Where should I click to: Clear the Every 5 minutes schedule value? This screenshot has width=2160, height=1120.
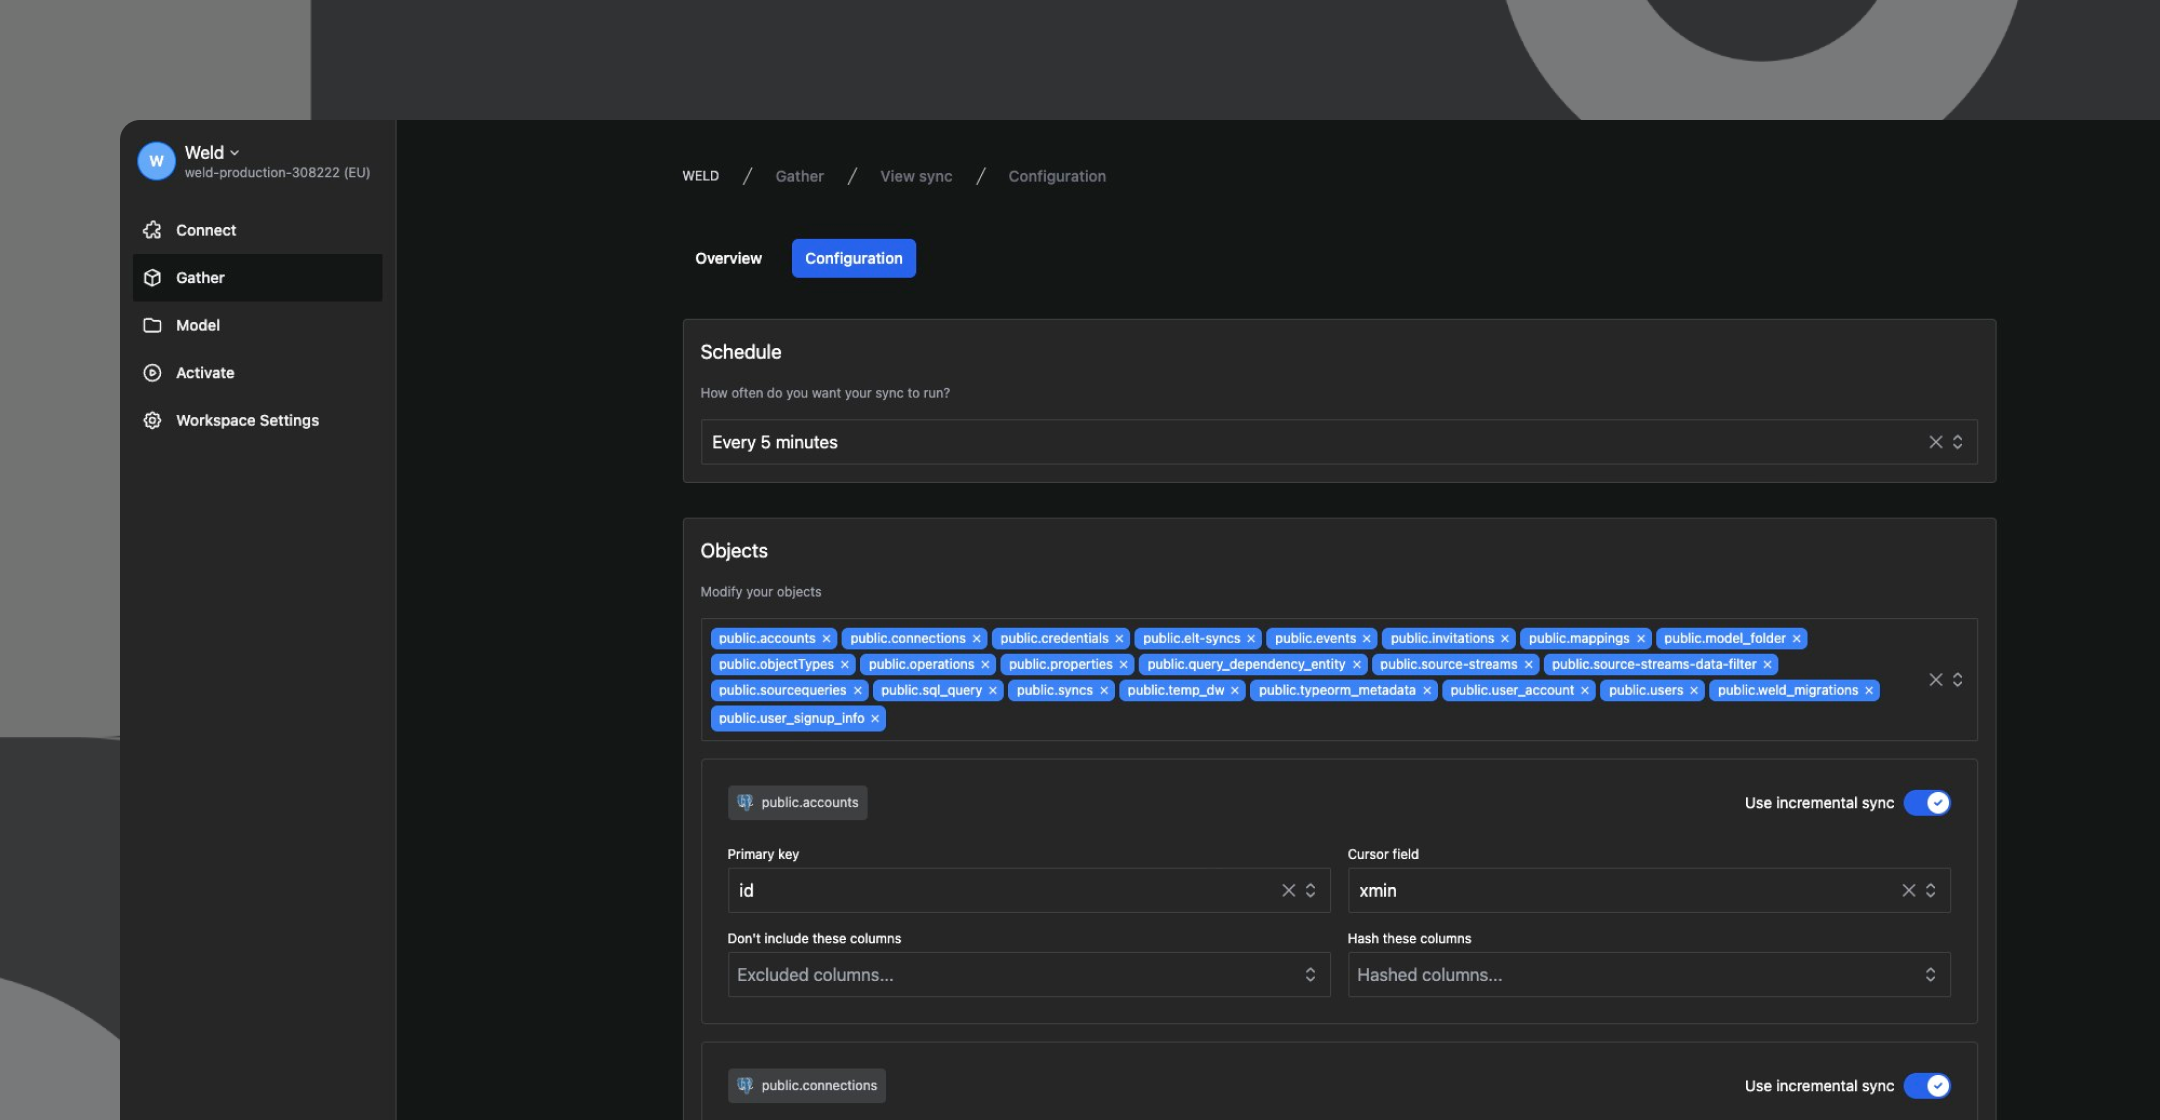(x=1935, y=442)
